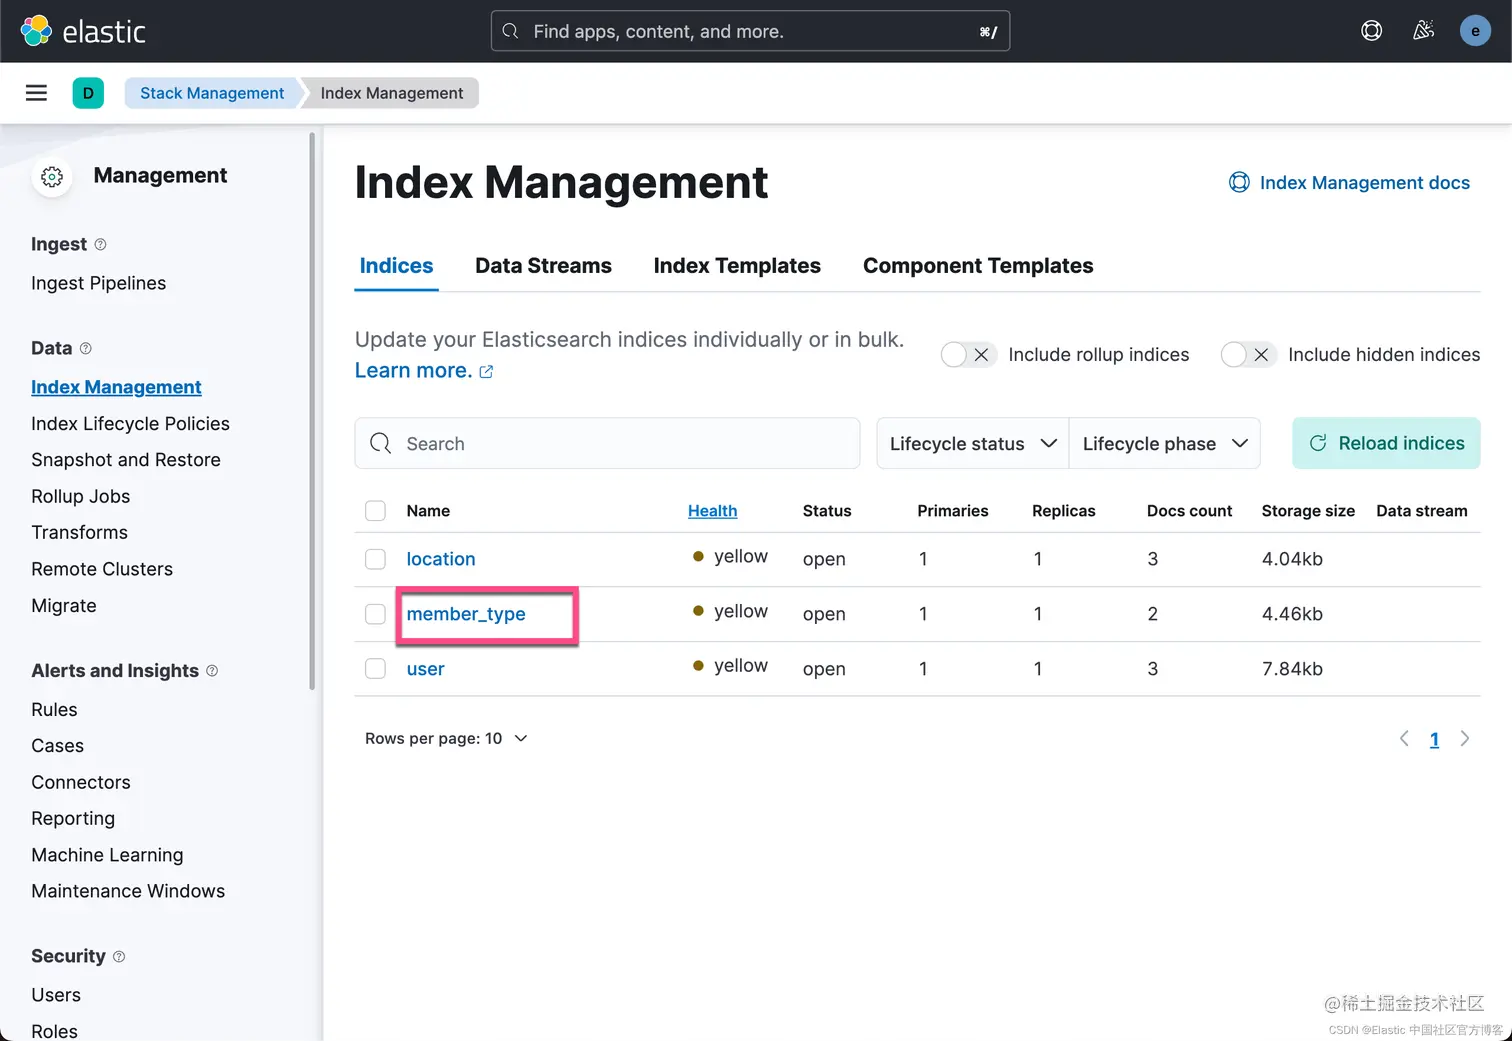Check the member_type index checkbox
The image size is (1512, 1041).
click(x=375, y=614)
